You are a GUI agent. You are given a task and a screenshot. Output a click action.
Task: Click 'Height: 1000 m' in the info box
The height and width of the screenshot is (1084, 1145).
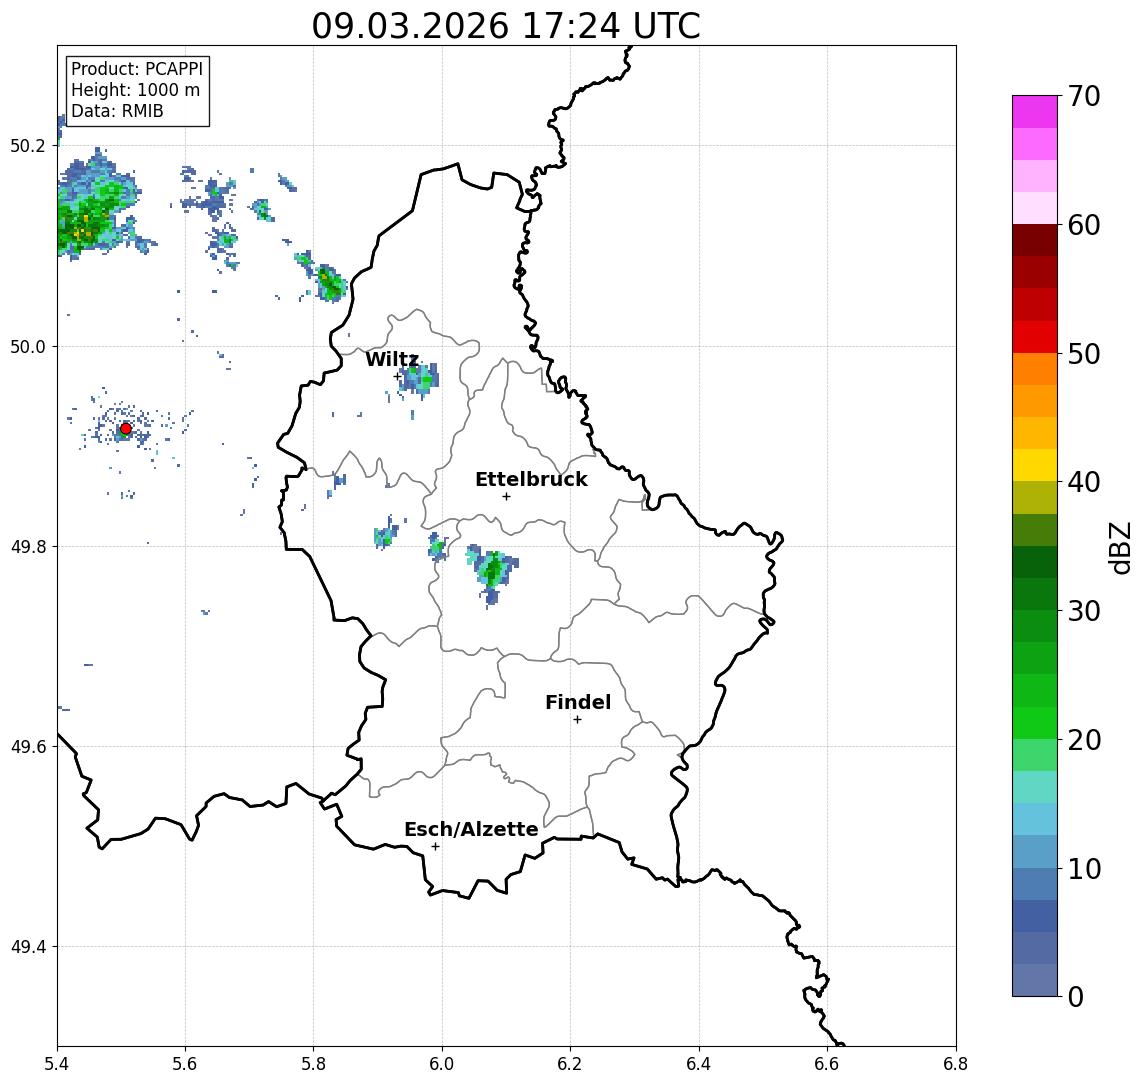coord(135,91)
